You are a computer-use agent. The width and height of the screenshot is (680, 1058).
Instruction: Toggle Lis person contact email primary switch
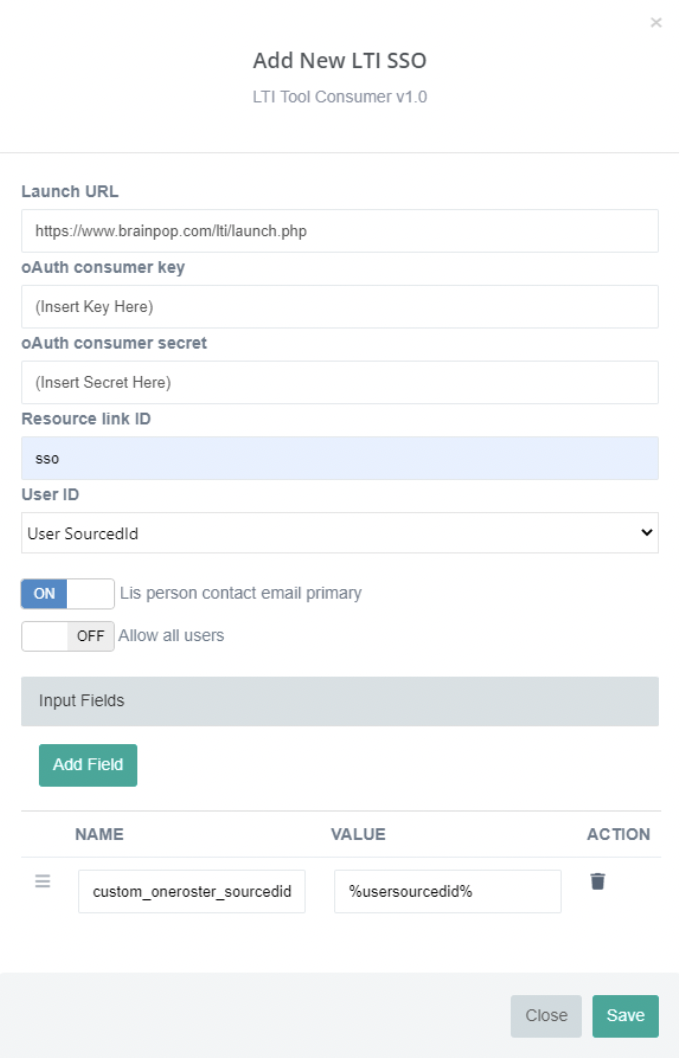click(x=67, y=593)
